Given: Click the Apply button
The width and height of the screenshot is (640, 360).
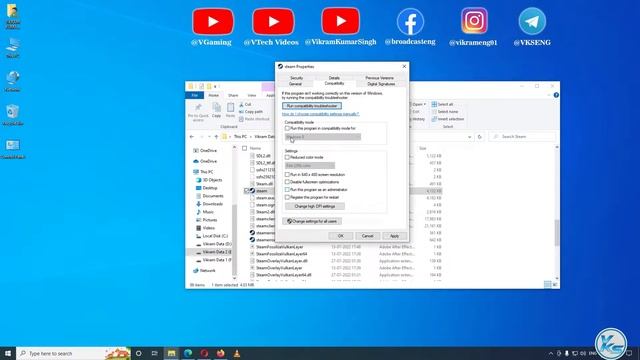Looking at the screenshot, I should coord(394,236).
